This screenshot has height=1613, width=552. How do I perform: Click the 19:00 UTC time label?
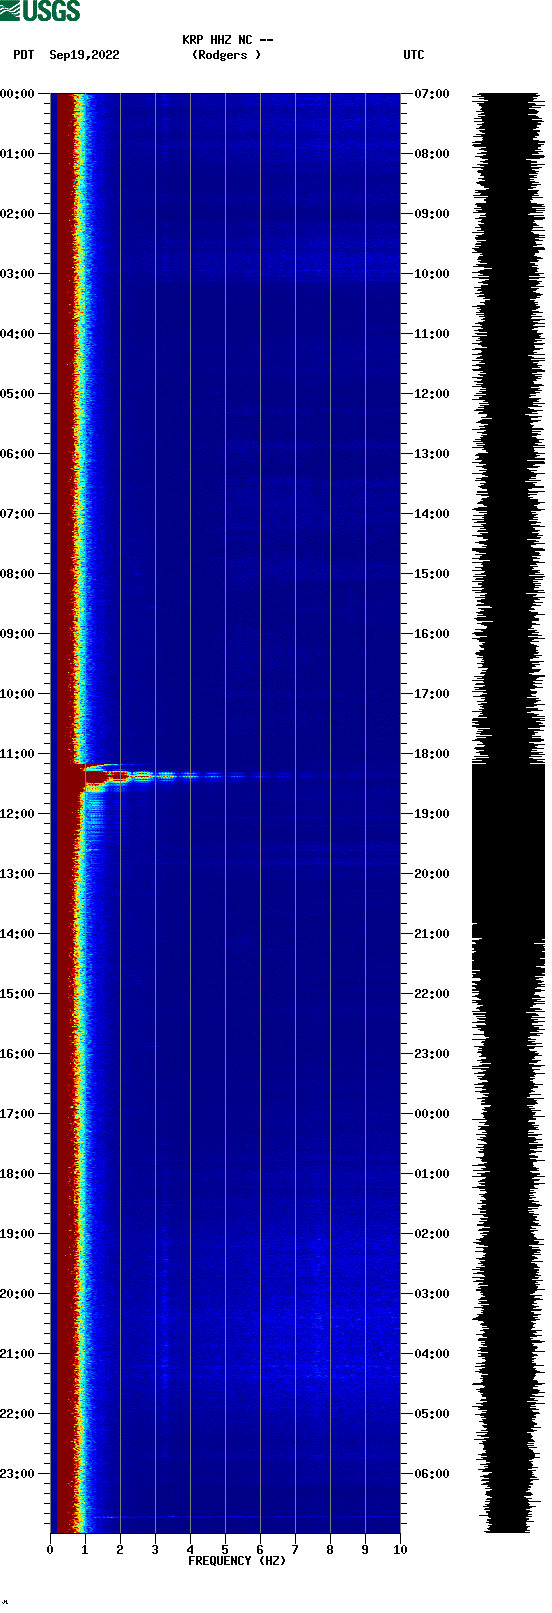coord(432,814)
